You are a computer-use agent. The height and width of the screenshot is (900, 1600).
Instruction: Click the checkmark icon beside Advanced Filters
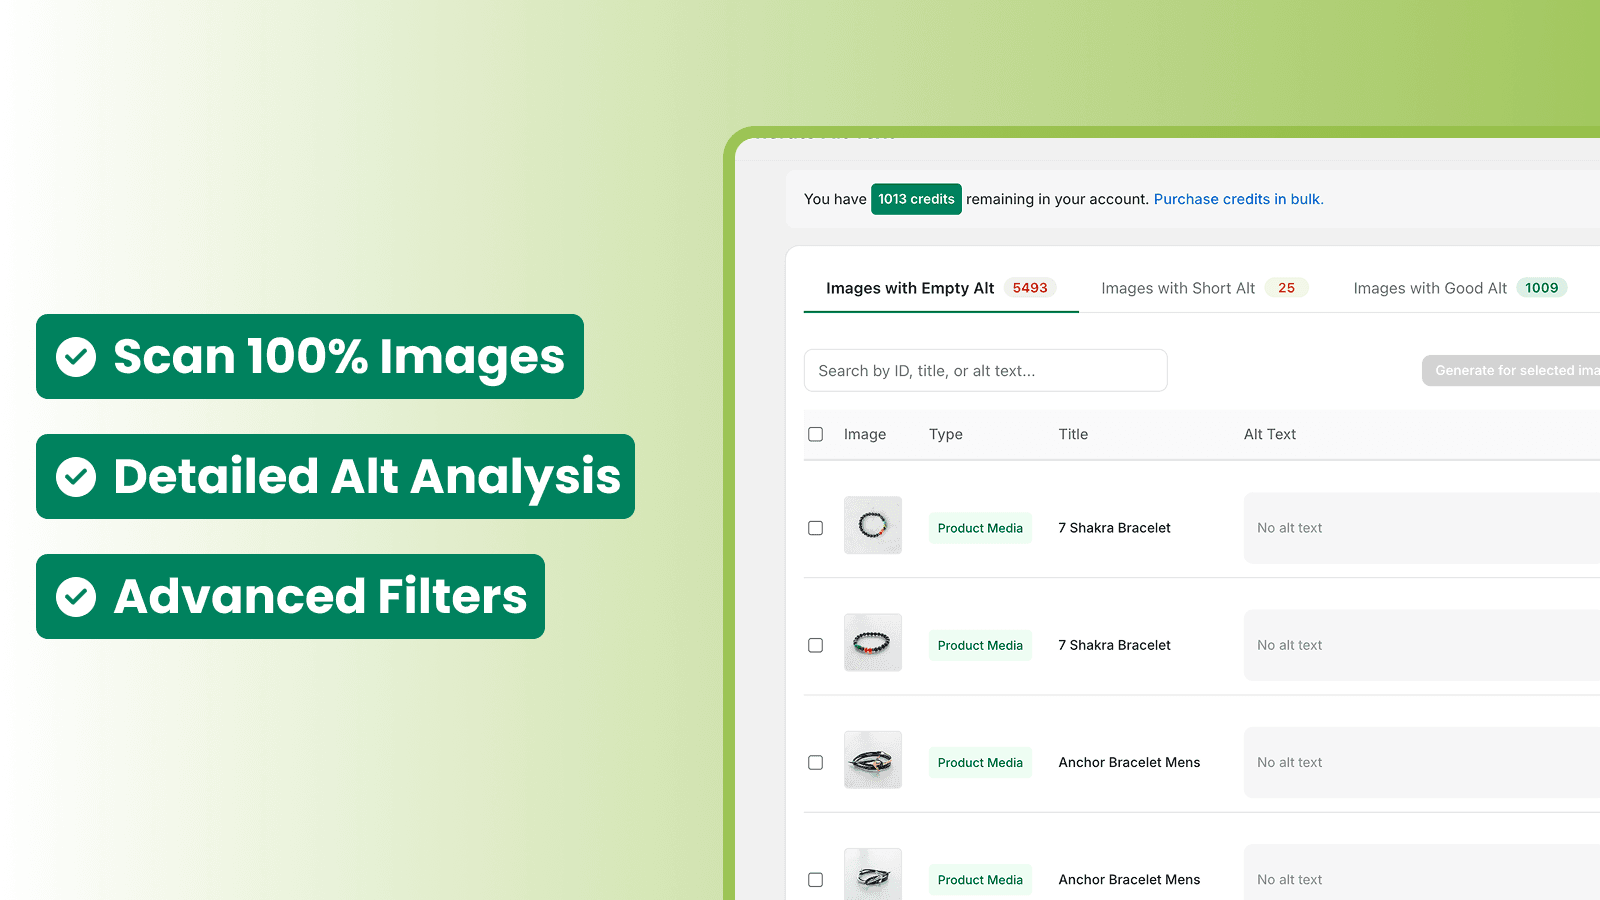(x=76, y=597)
